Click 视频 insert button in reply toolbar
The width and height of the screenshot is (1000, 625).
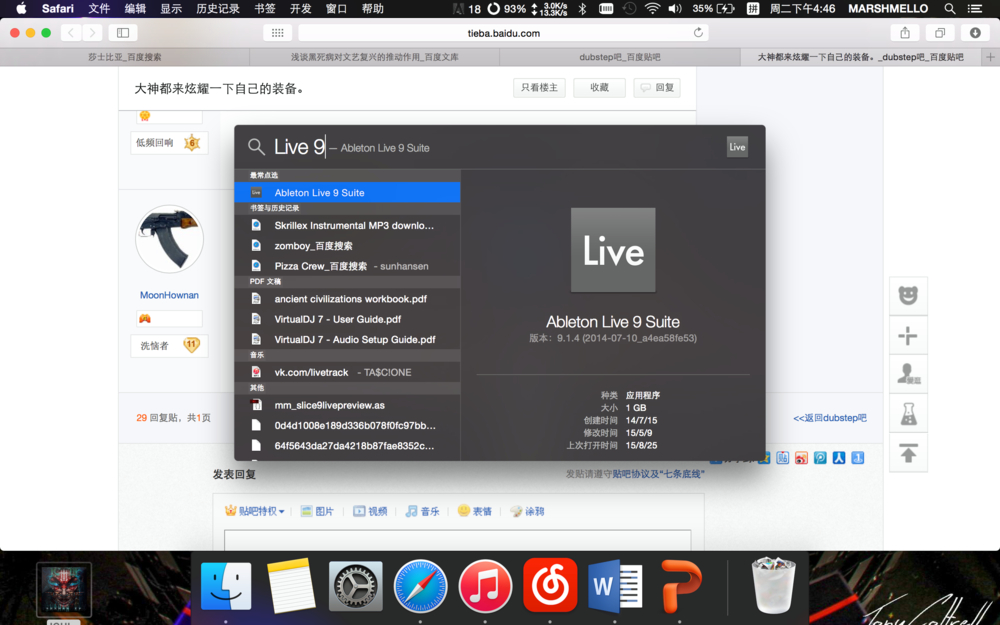click(371, 511)
